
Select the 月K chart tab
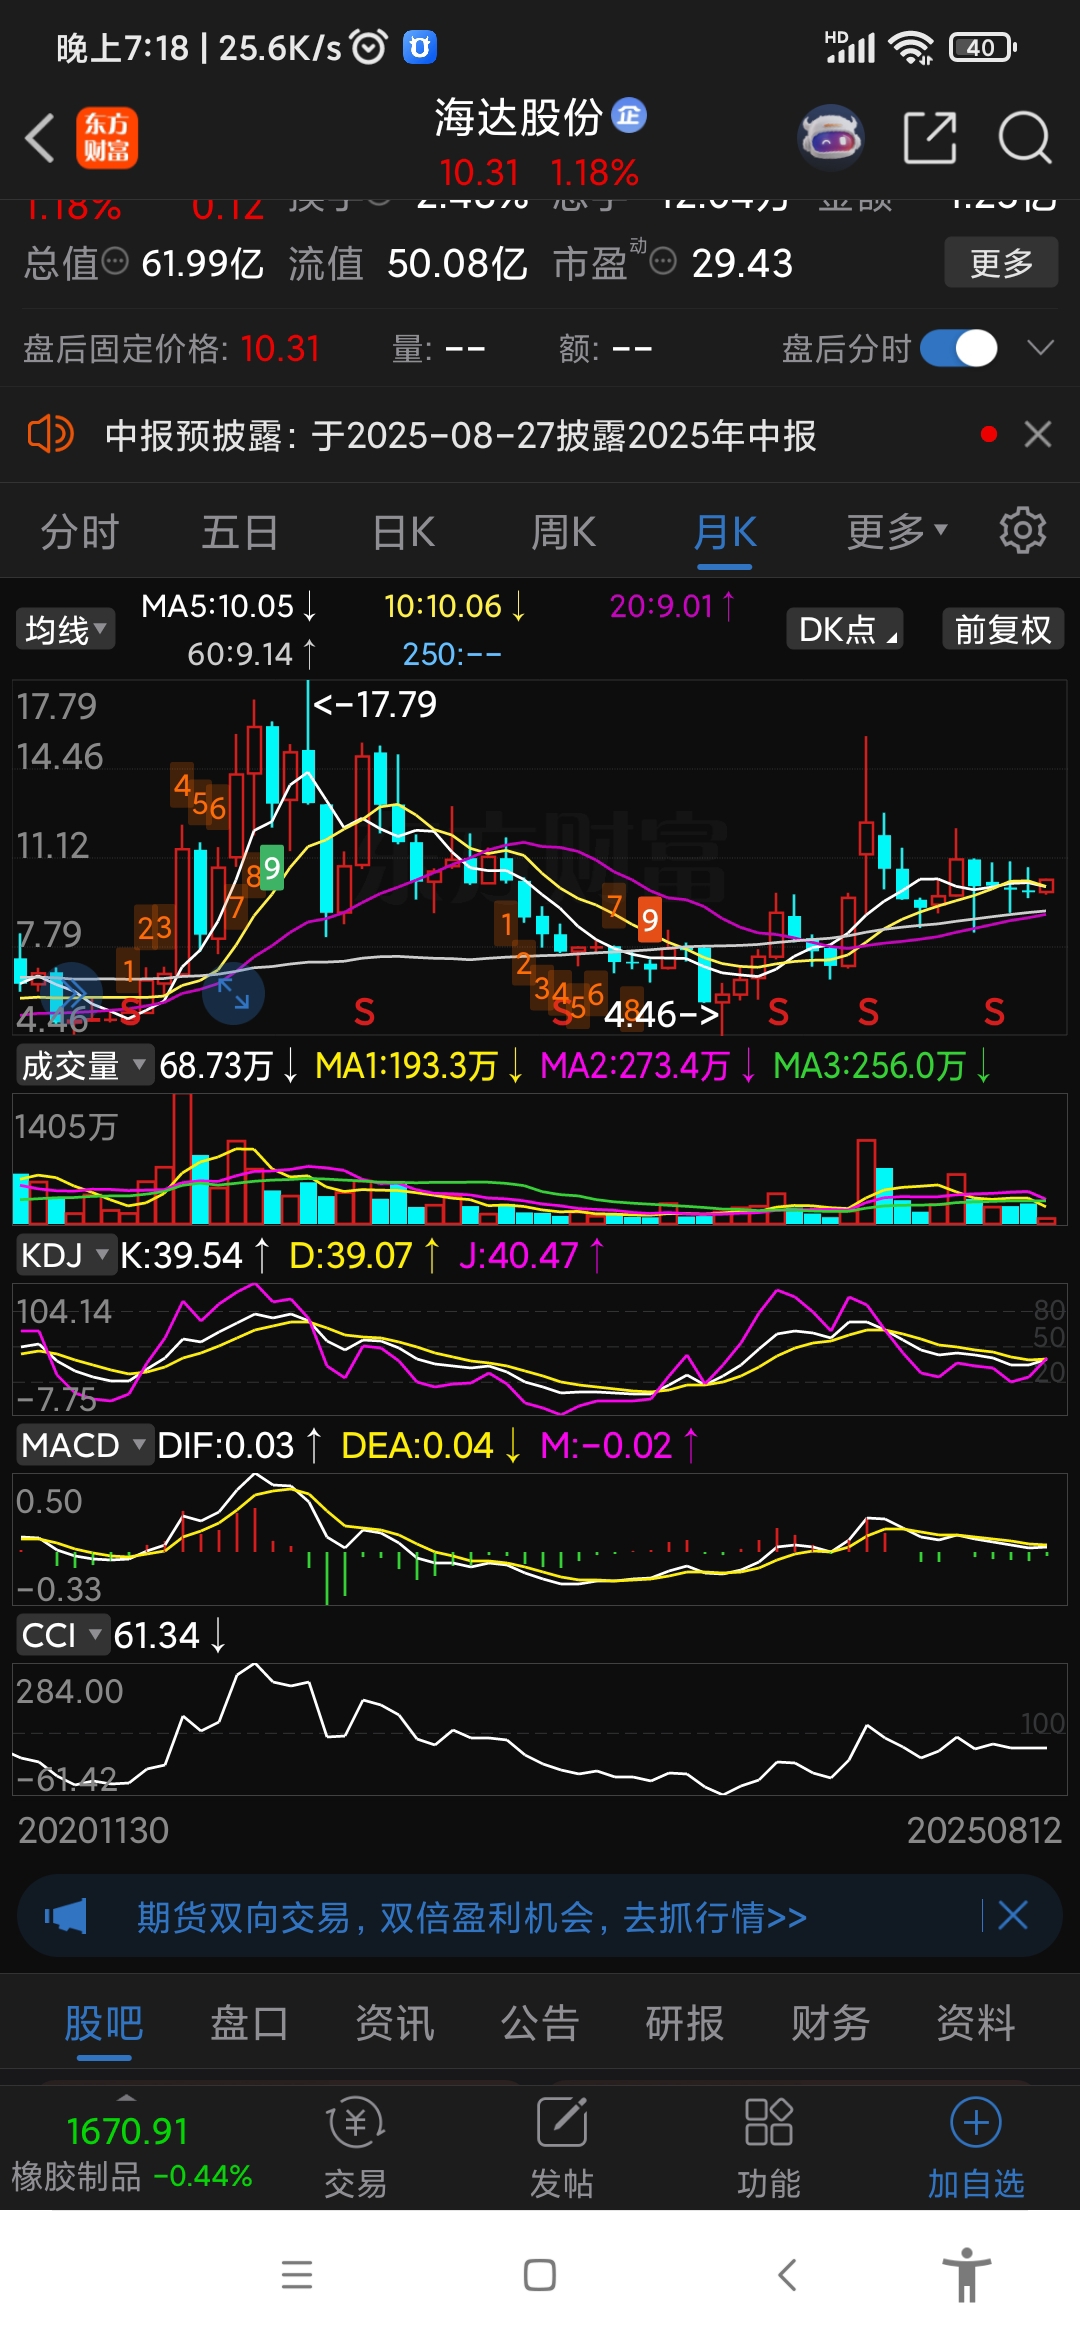(x=725, y=531)
